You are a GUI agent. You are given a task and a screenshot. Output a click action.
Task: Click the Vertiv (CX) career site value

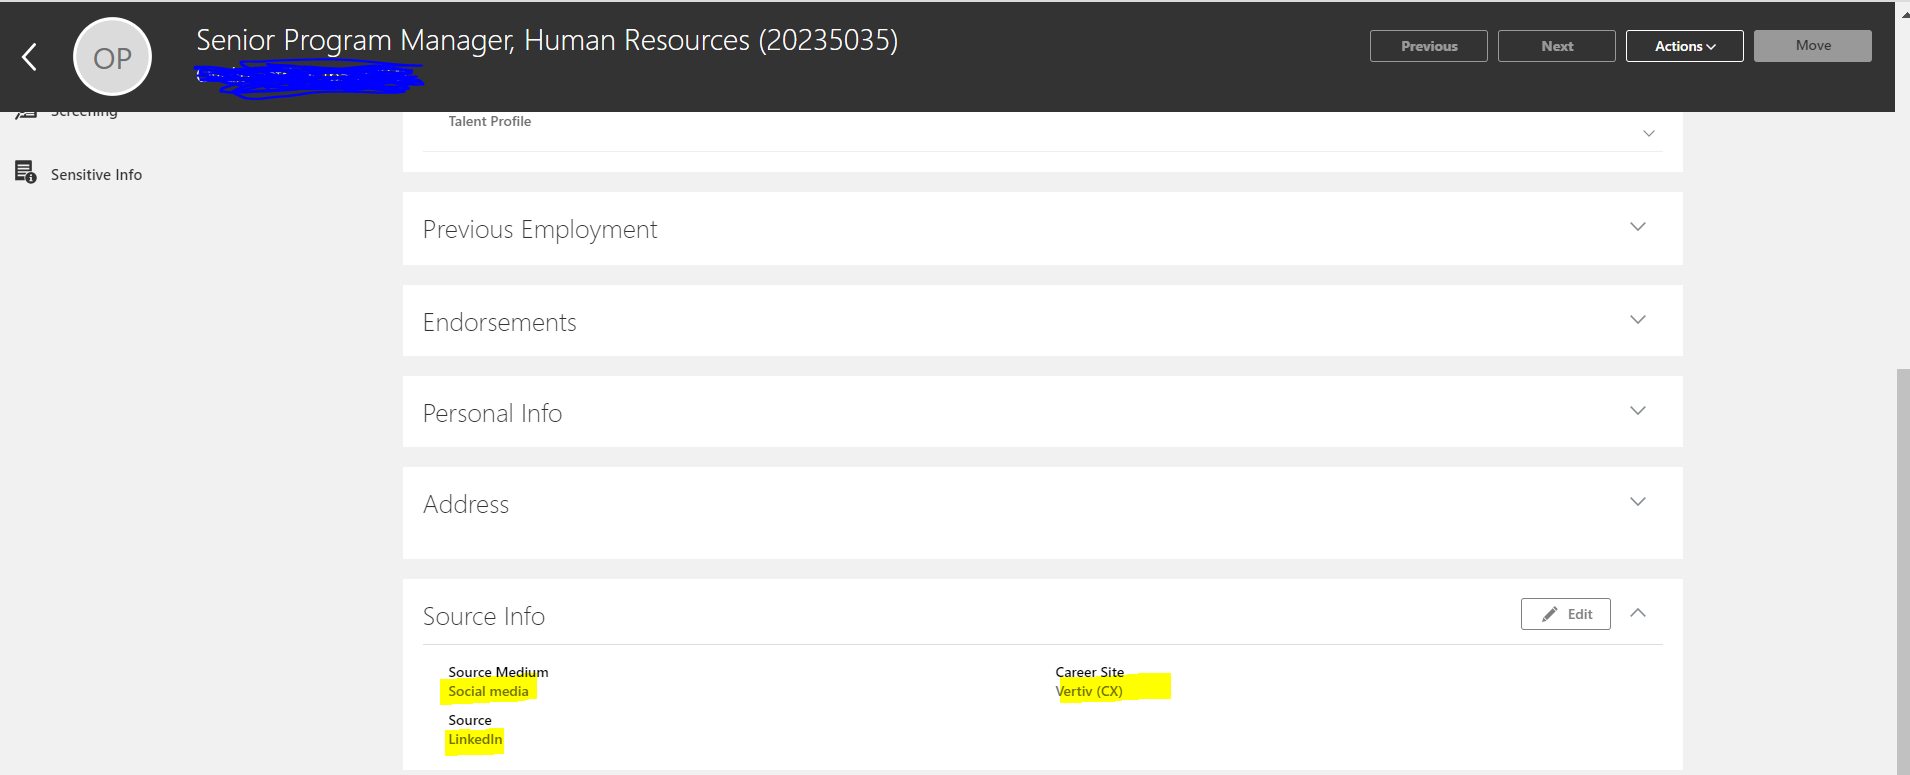click(1089, 691)
